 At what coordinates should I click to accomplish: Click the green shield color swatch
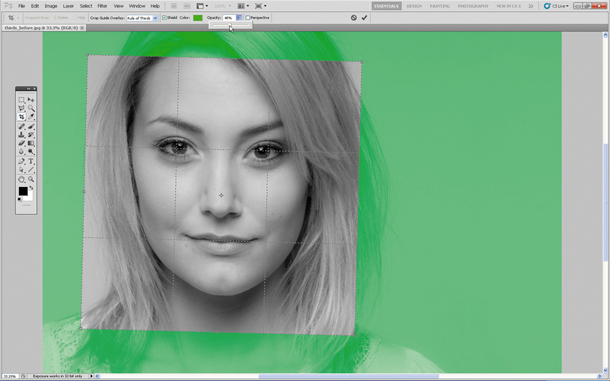(198, 18)
